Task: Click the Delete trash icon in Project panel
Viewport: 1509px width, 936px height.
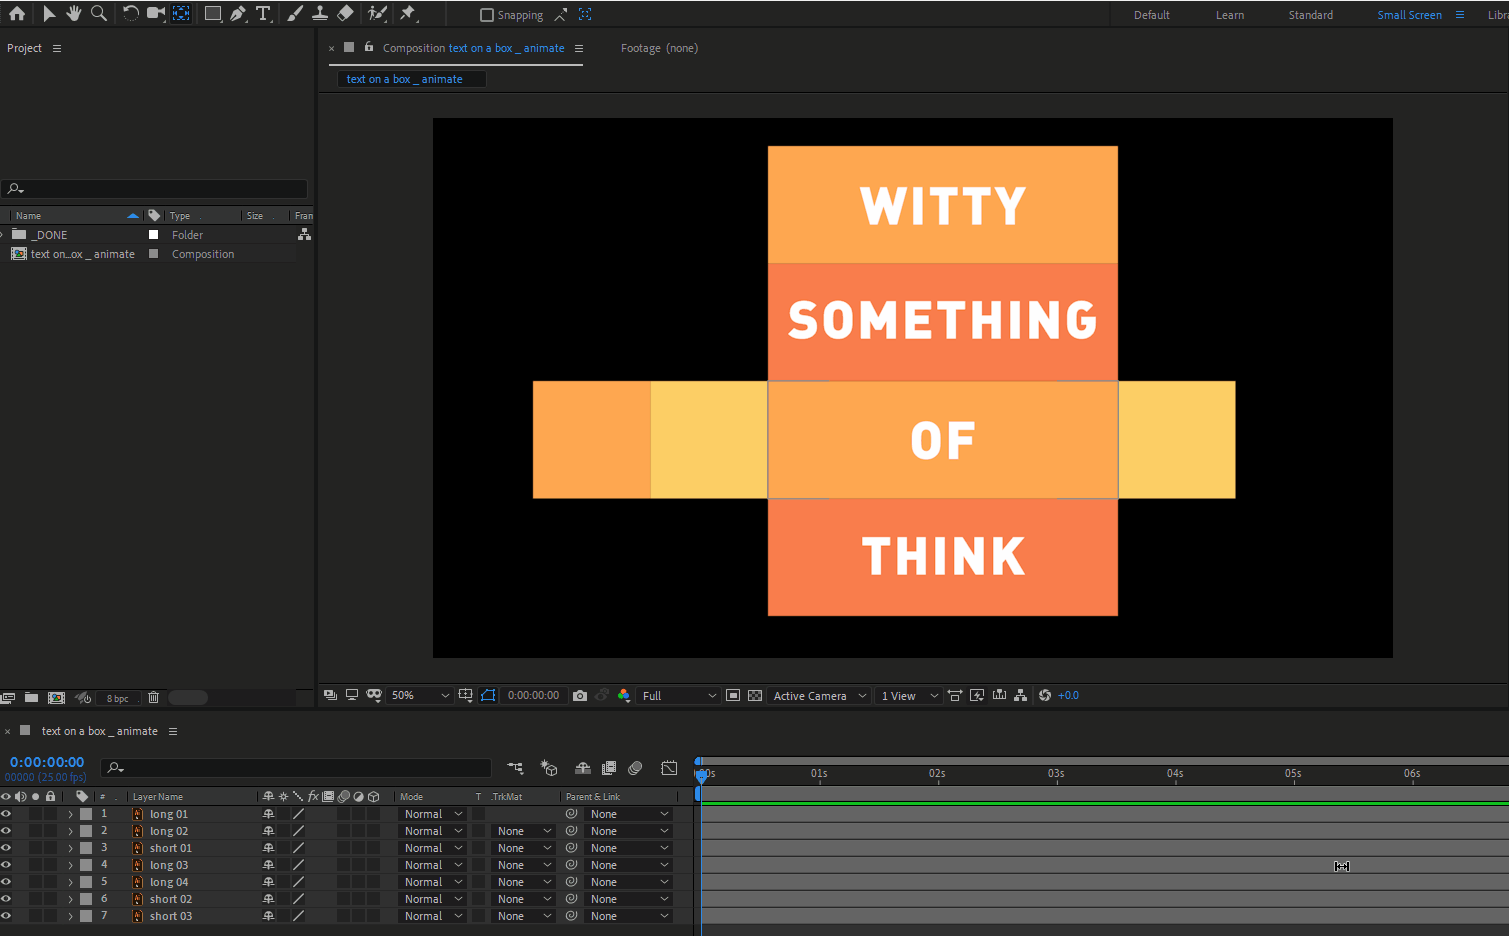Action: point(153,698)
